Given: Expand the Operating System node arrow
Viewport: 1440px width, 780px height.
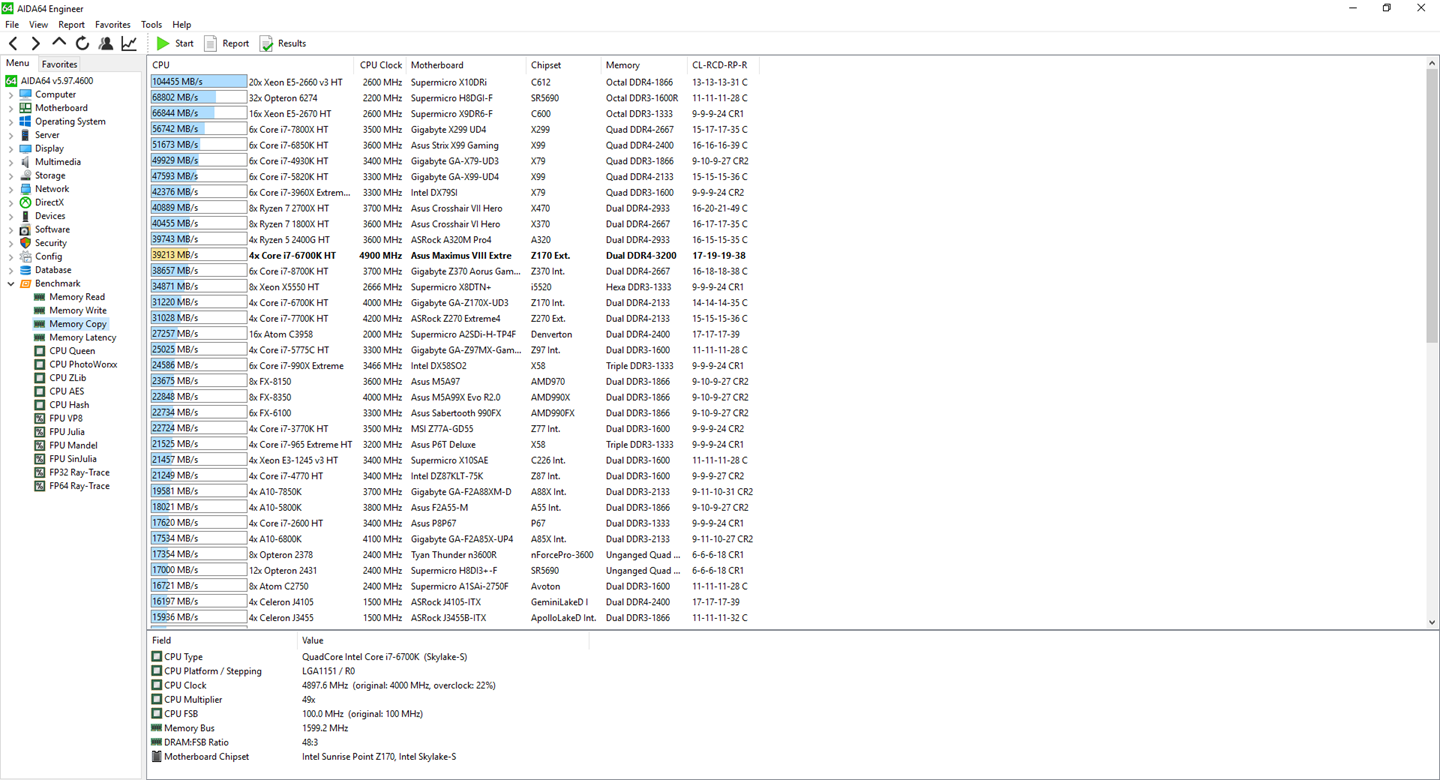Looking at the screenshot, I should tap(11, 121).
